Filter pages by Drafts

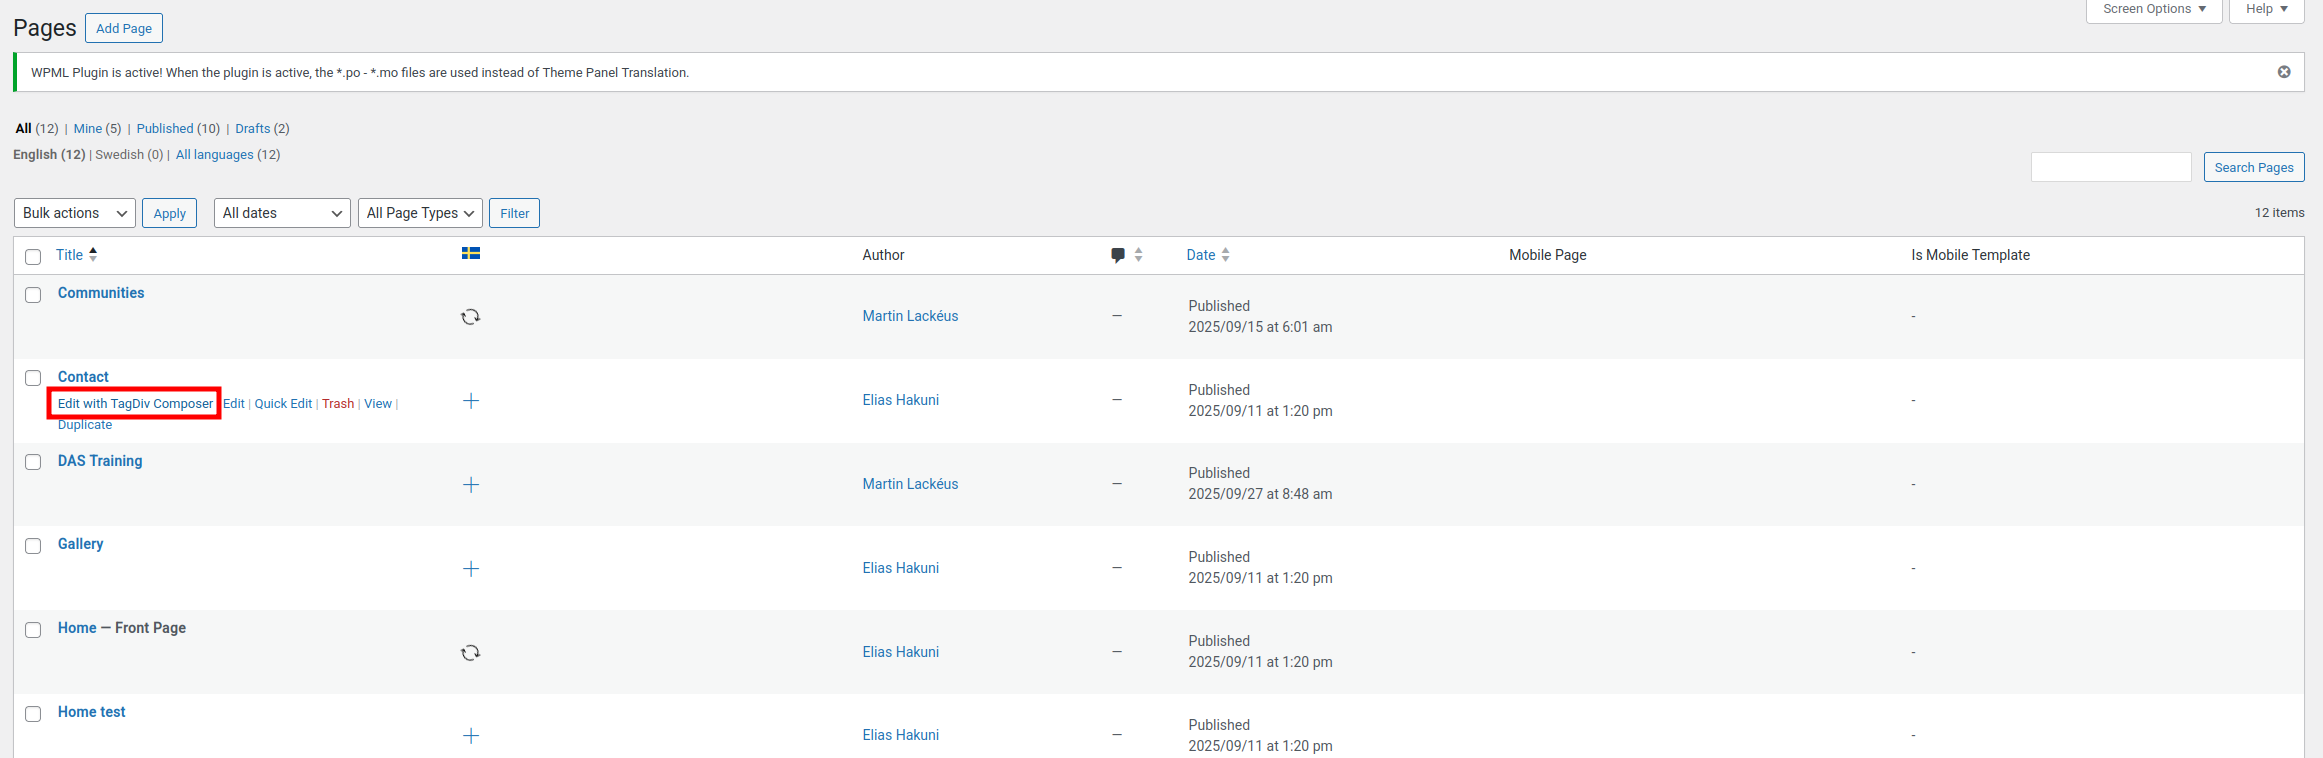252,129
